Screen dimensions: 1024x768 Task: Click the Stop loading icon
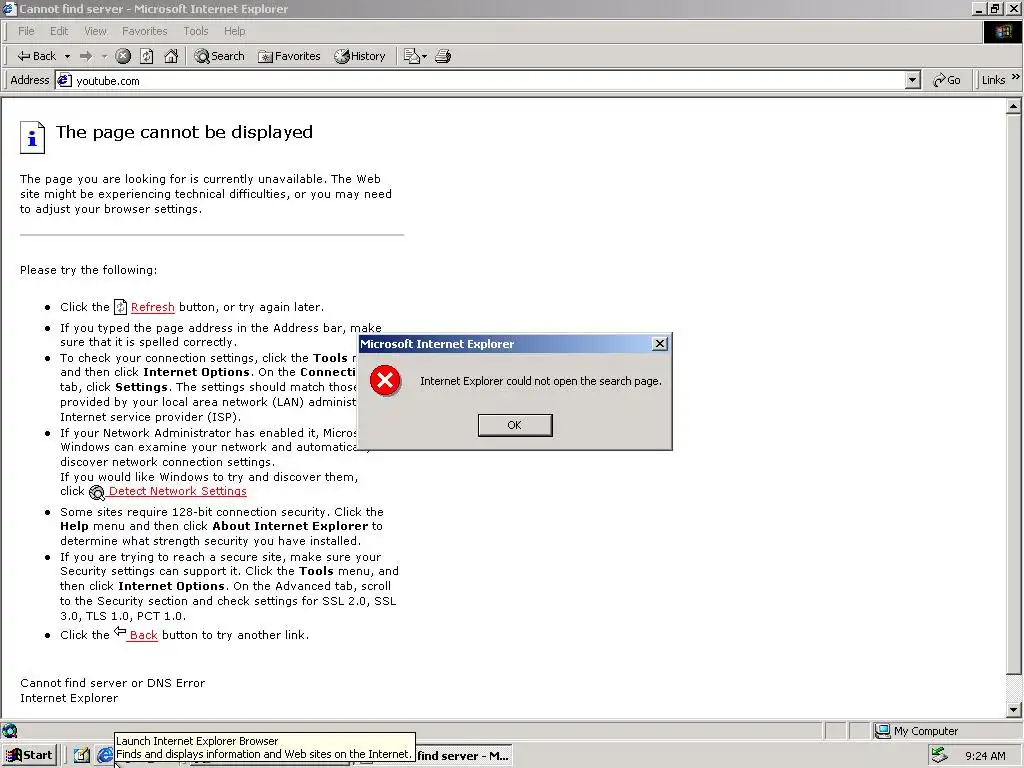tap(123, 56)
